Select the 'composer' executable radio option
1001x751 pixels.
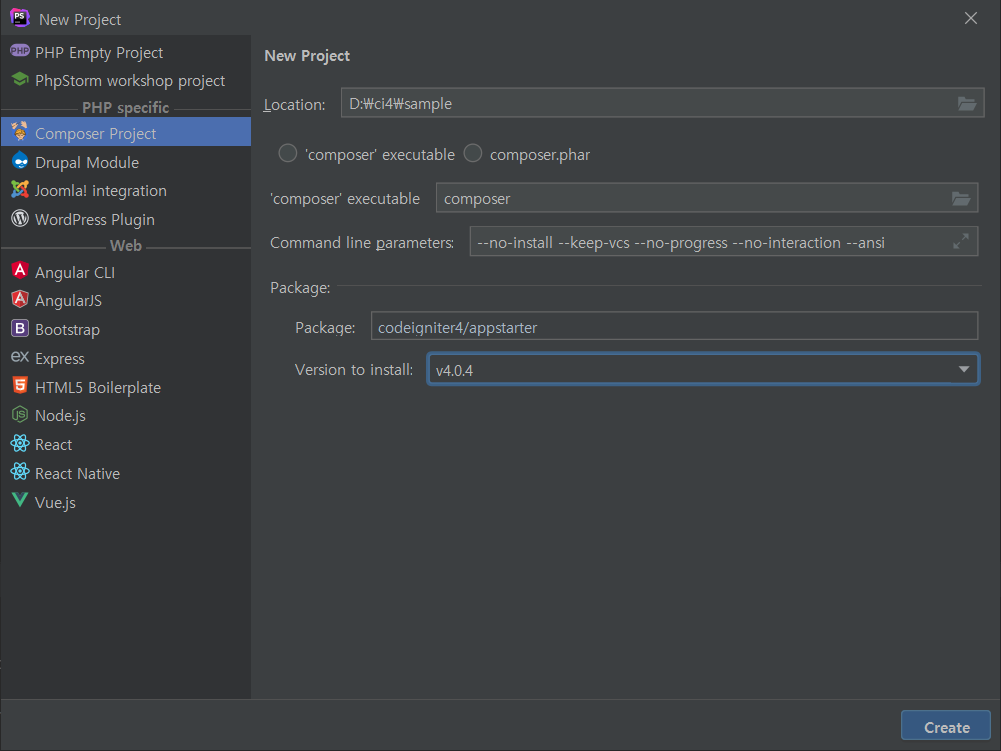[288, 153]
